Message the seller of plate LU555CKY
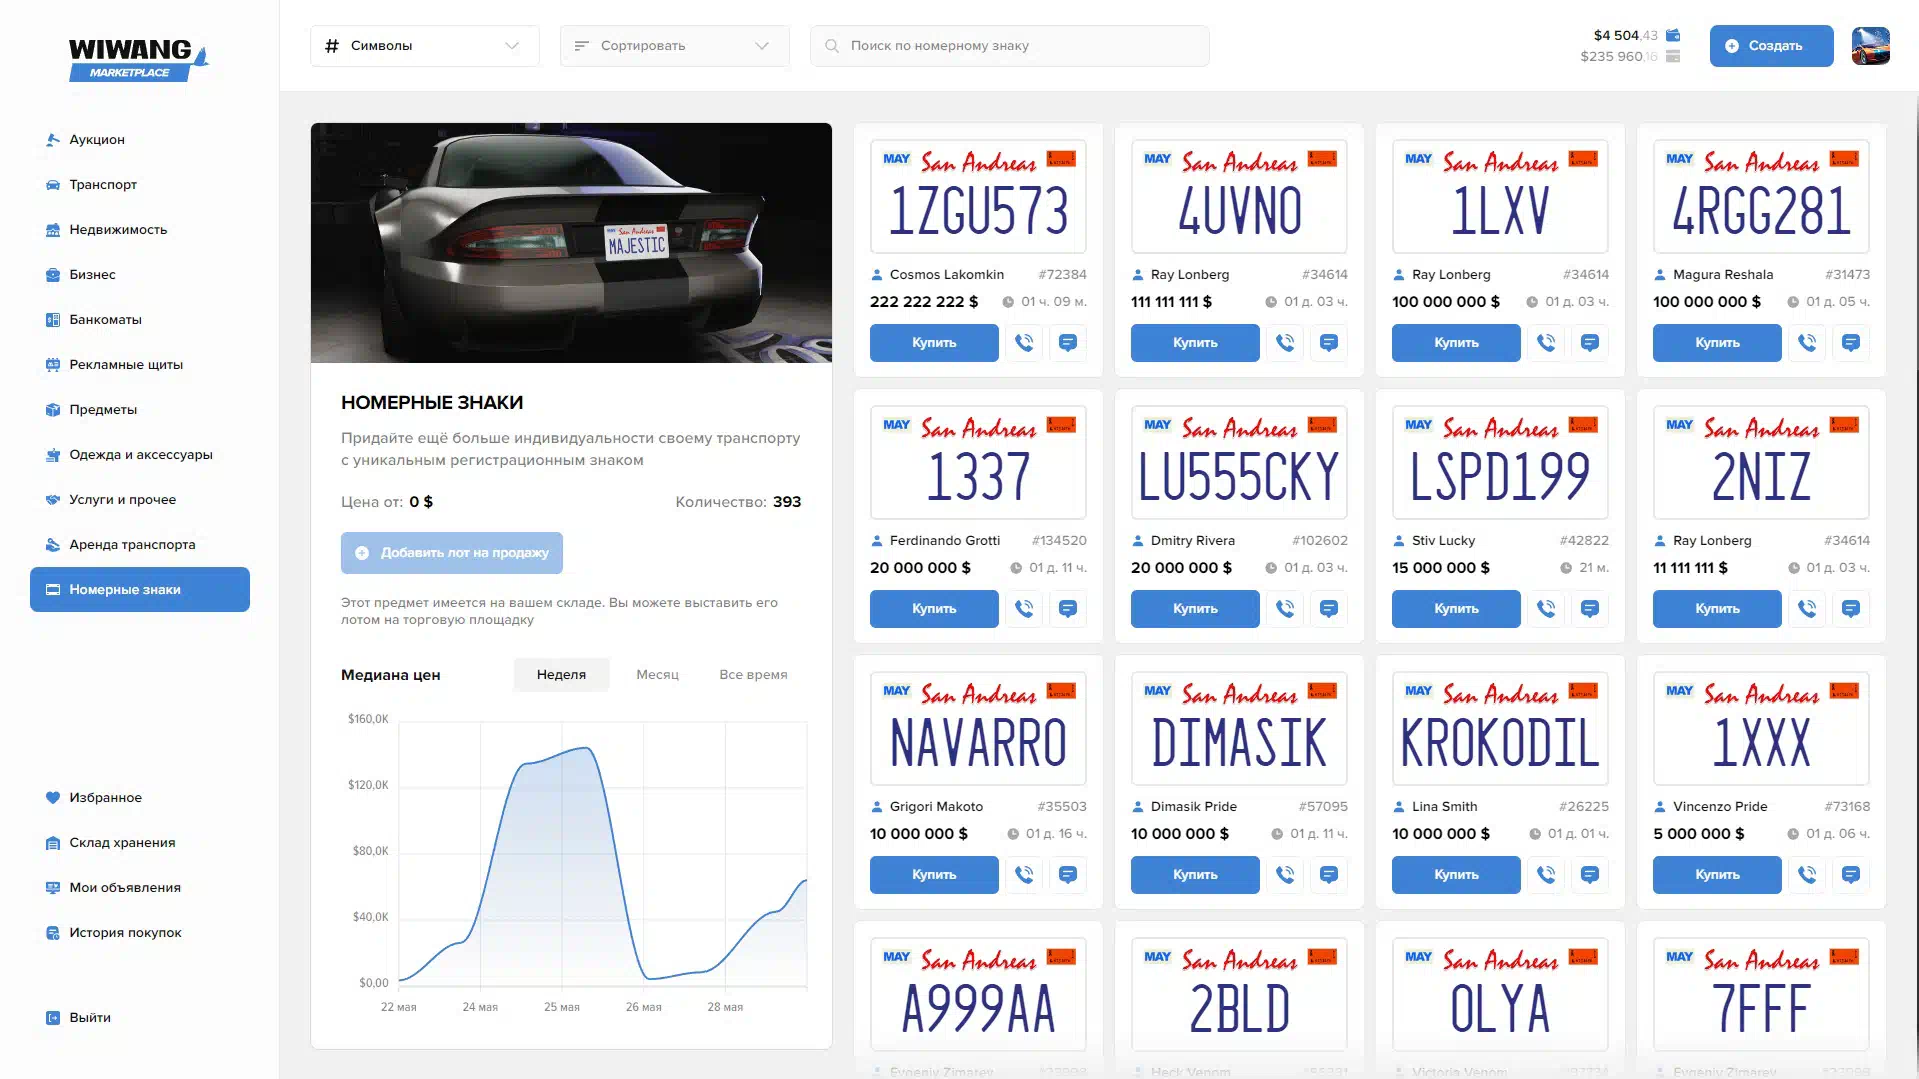The height and width of the screenshot is (1079, 1919). point(1329,609)
